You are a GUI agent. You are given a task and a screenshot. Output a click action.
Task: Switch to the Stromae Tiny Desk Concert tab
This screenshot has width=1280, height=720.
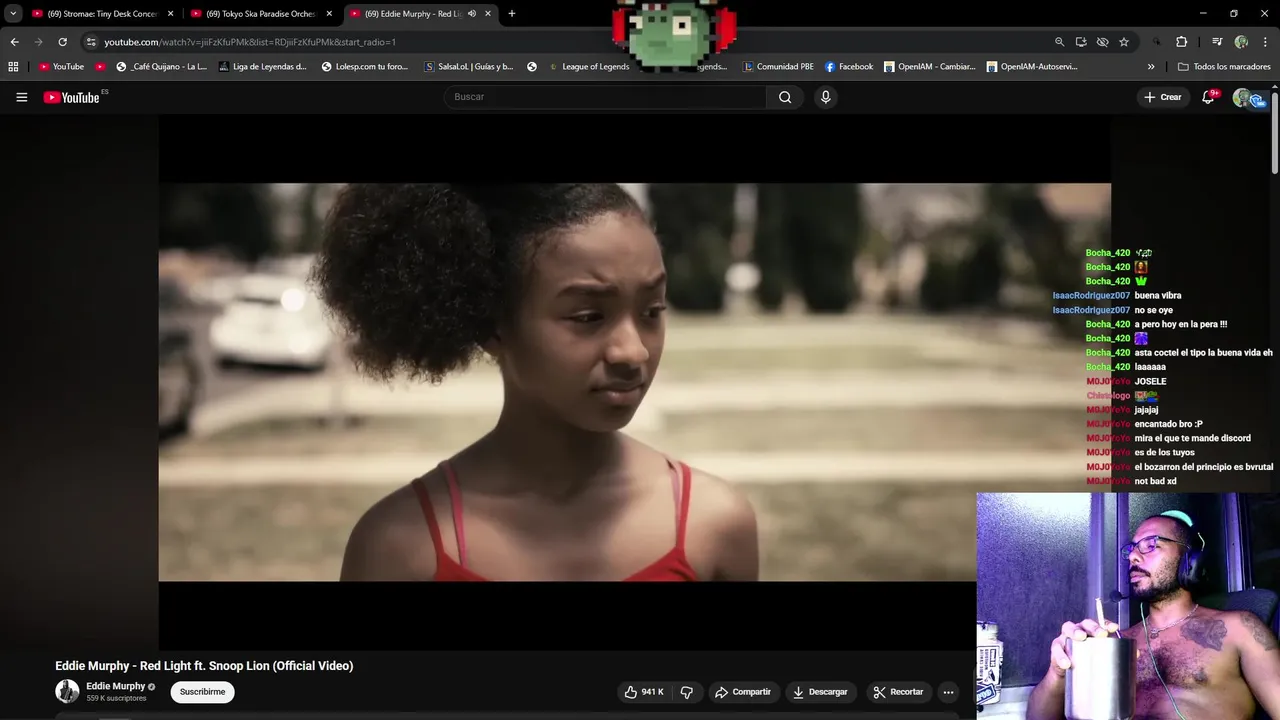pyautogui.click(x=102, y=14)
